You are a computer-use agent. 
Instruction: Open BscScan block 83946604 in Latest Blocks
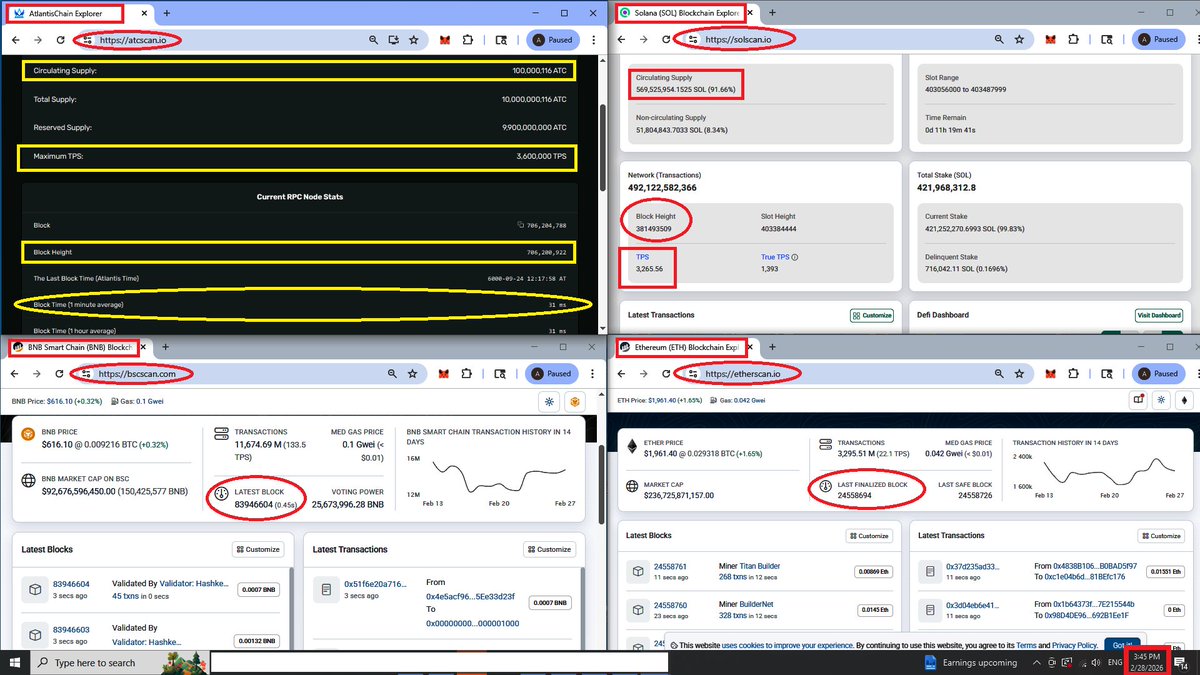pyautogui.click(x=71, y=584)
